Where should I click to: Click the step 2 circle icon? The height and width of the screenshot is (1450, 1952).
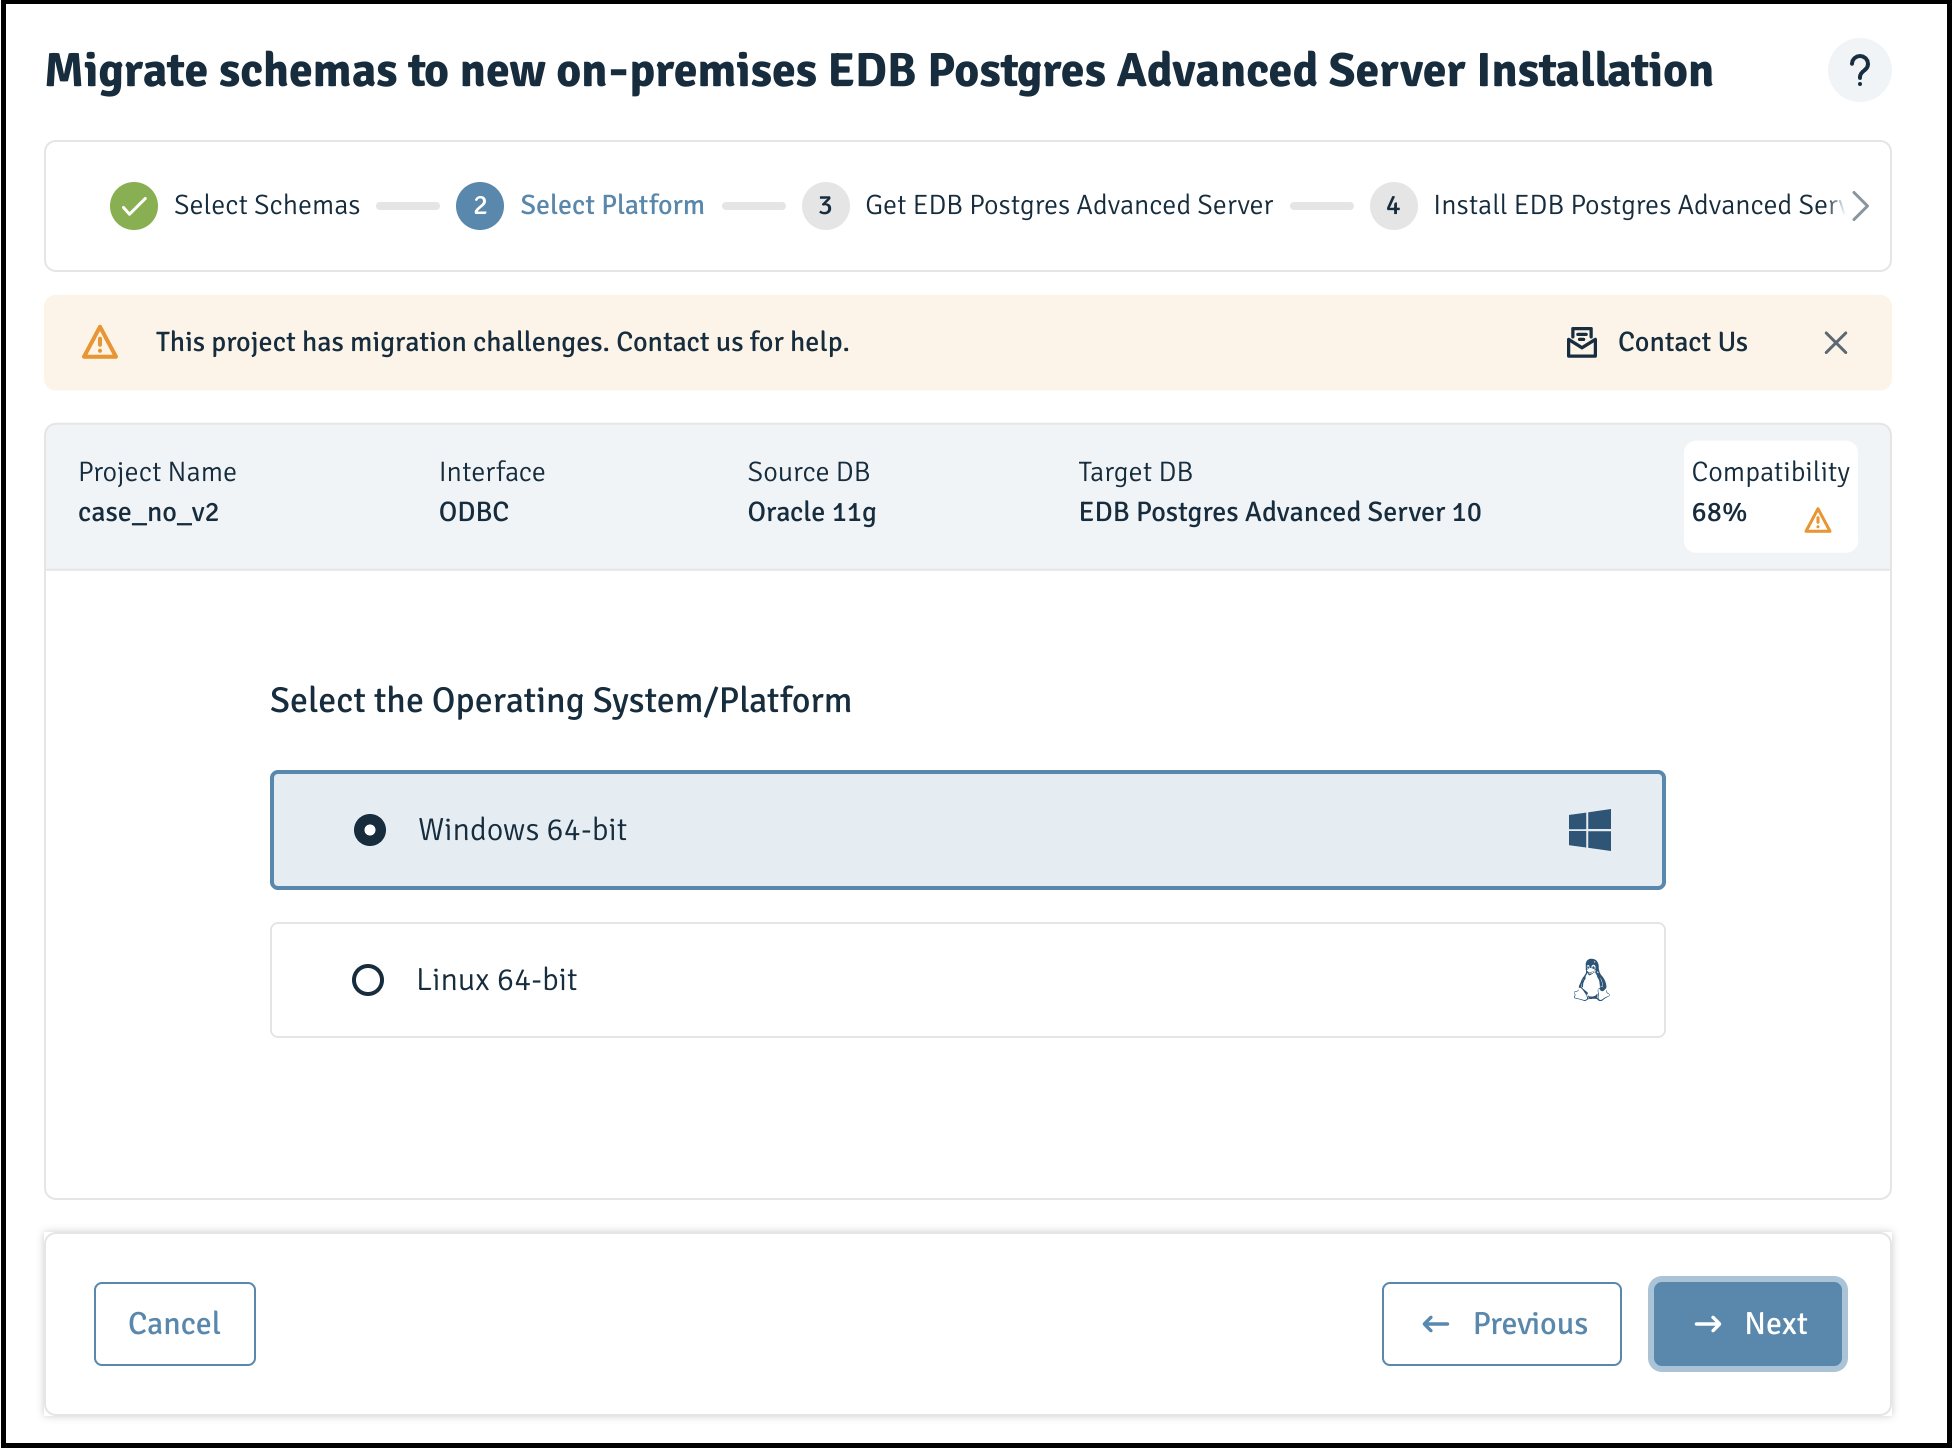(x=480, y=206)
